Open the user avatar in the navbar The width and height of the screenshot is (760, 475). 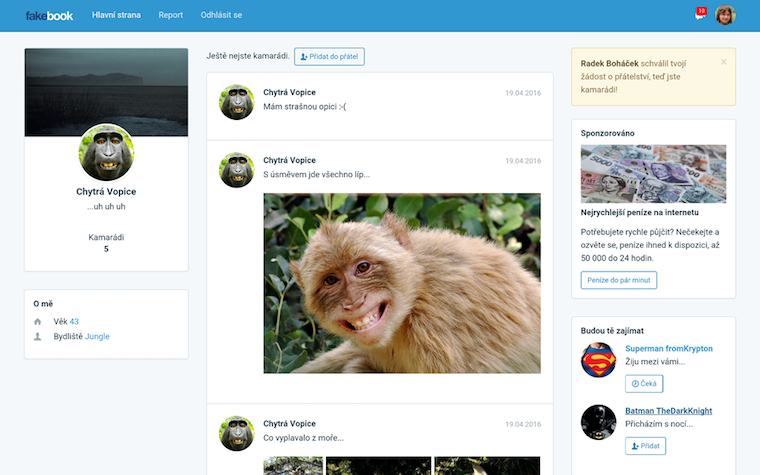725,15
